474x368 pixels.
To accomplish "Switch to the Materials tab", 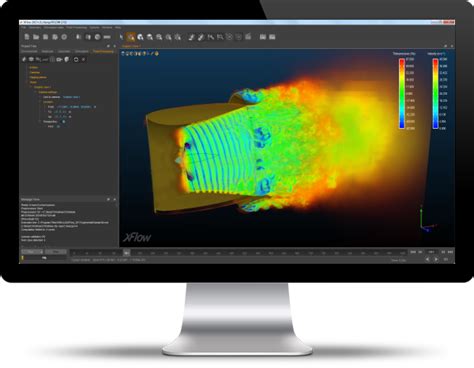I will pyautogui.click(x=47, y=51).
